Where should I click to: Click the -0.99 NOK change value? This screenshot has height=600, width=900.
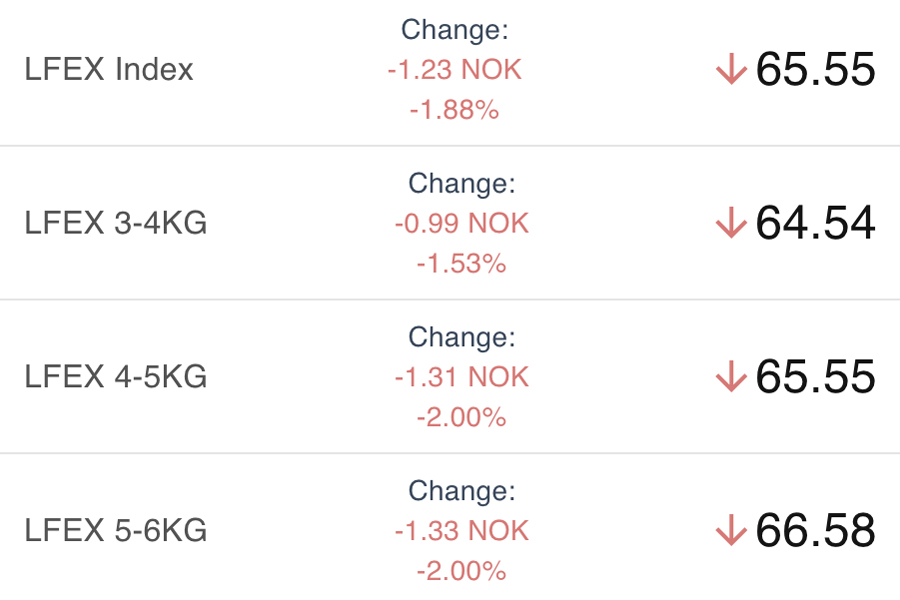[x=461, y=223]
